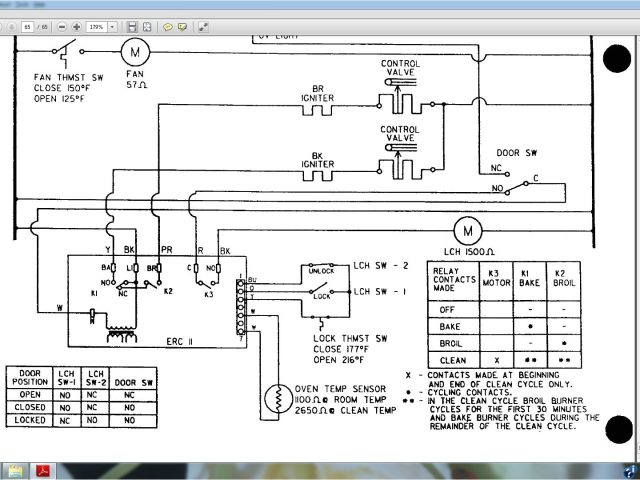The height and width of the screenshot is (480, 640).
Task: Click the zoom out minus button
Action: 63,25
